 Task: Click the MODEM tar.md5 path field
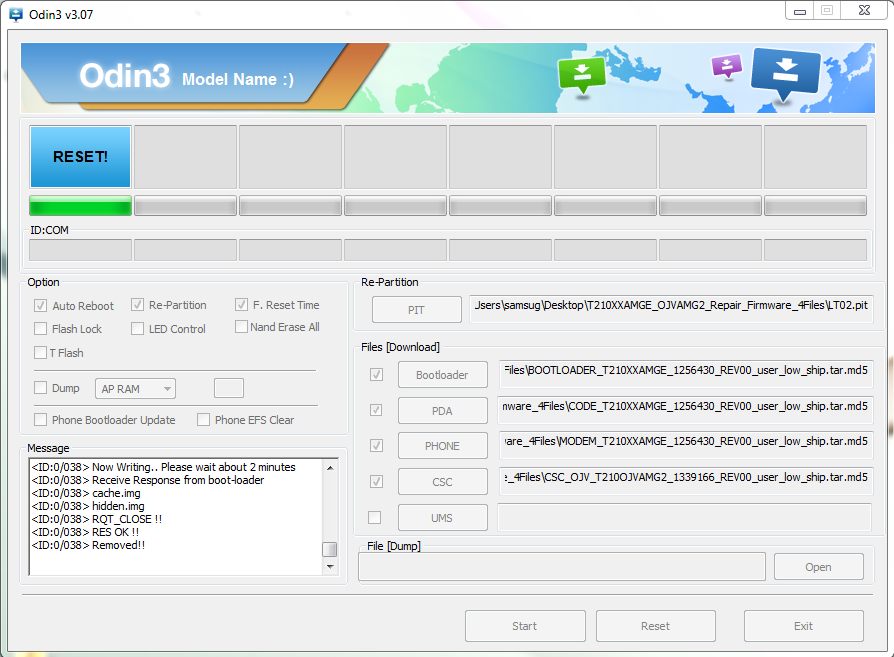click(x=686, y=445)
